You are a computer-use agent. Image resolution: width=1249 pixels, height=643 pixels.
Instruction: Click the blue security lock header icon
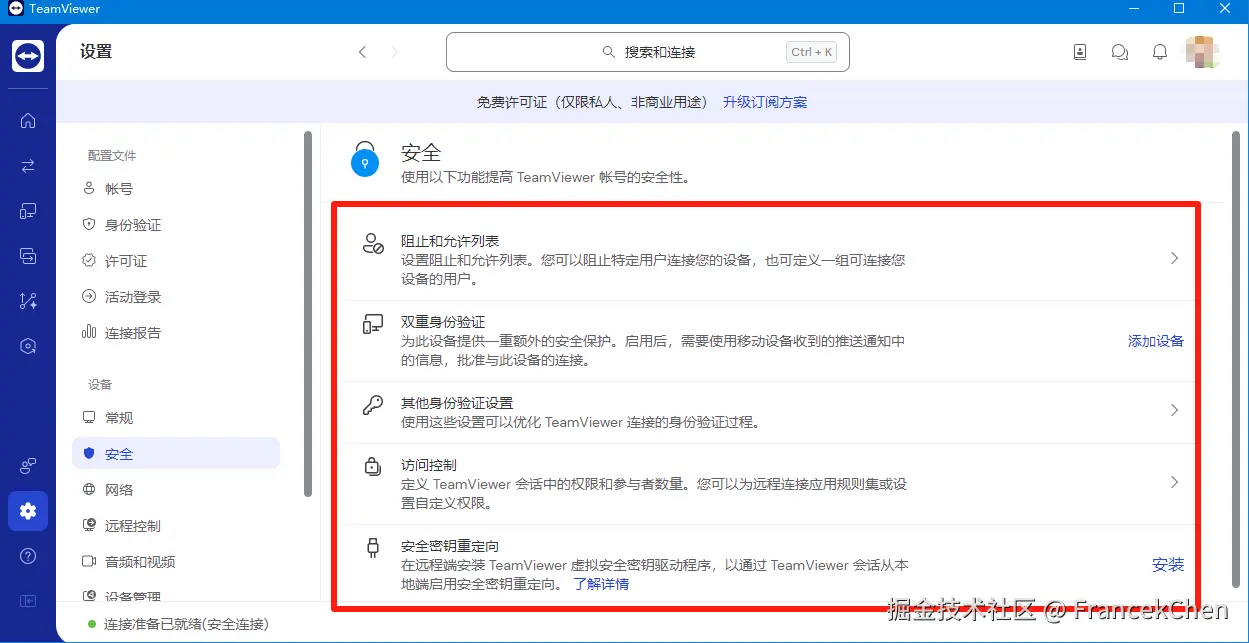tap(365, 158)
